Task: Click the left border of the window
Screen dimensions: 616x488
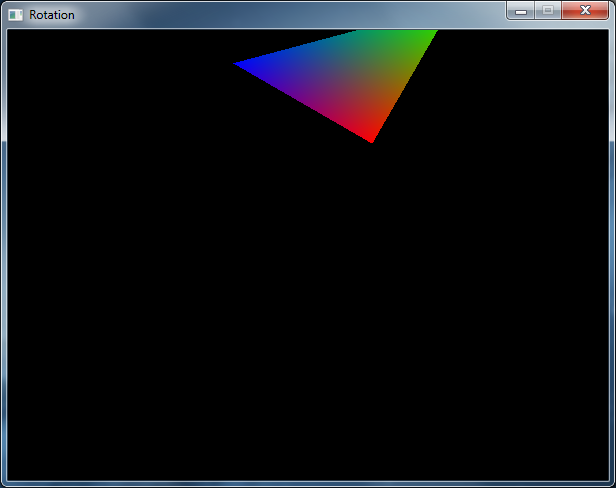Action: click(x=3, y=250)
